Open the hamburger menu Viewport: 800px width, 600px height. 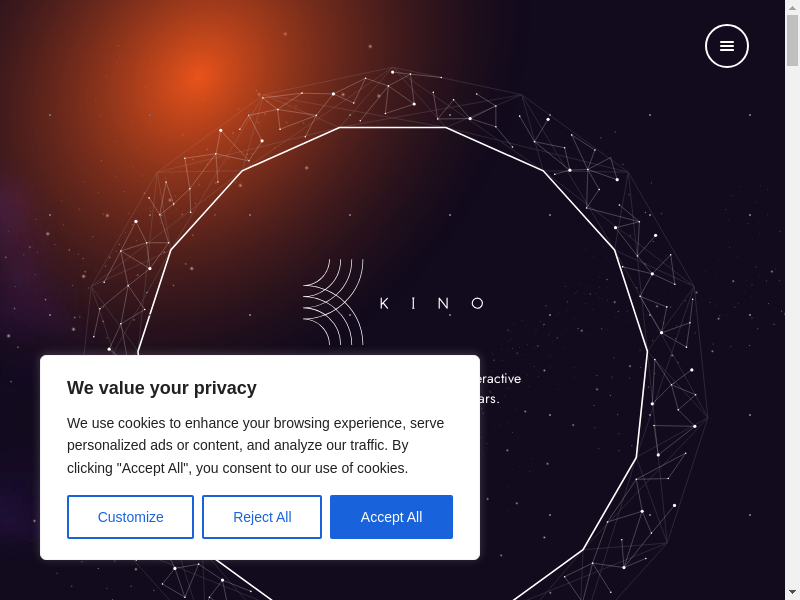pyautogui.click(x=727, y=46)
